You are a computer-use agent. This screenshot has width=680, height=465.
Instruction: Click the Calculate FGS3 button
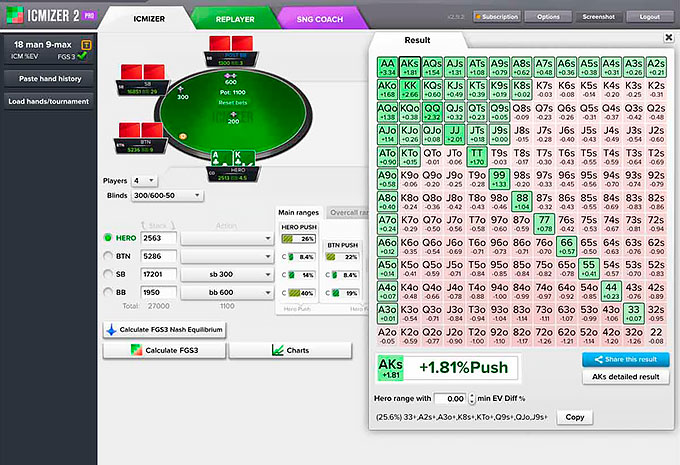click(165, 350)
